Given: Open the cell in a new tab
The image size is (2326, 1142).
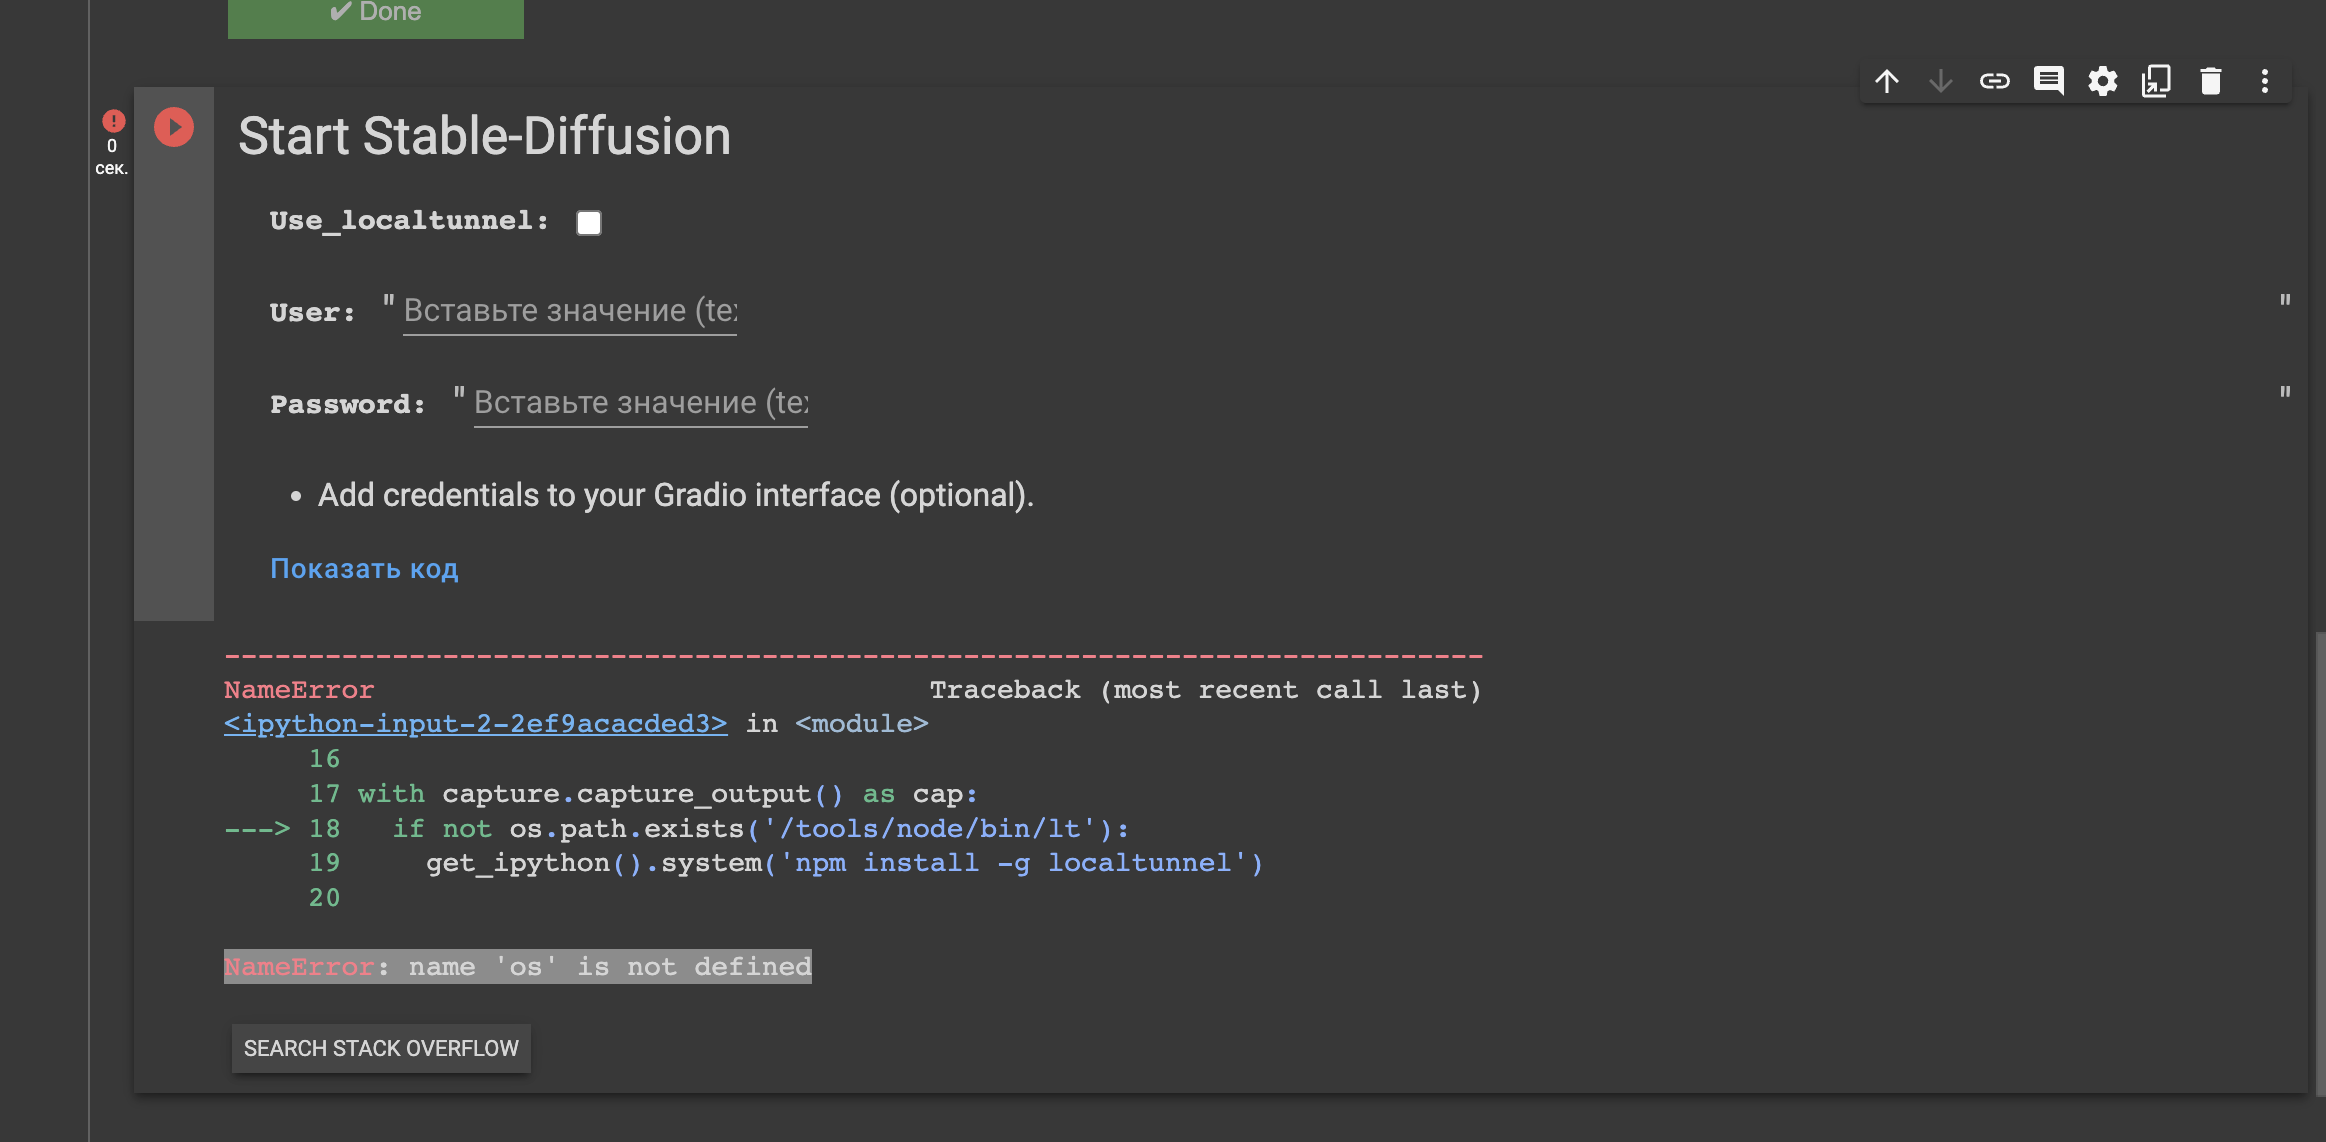Looking at the screenshot, I should [2157, 80].
